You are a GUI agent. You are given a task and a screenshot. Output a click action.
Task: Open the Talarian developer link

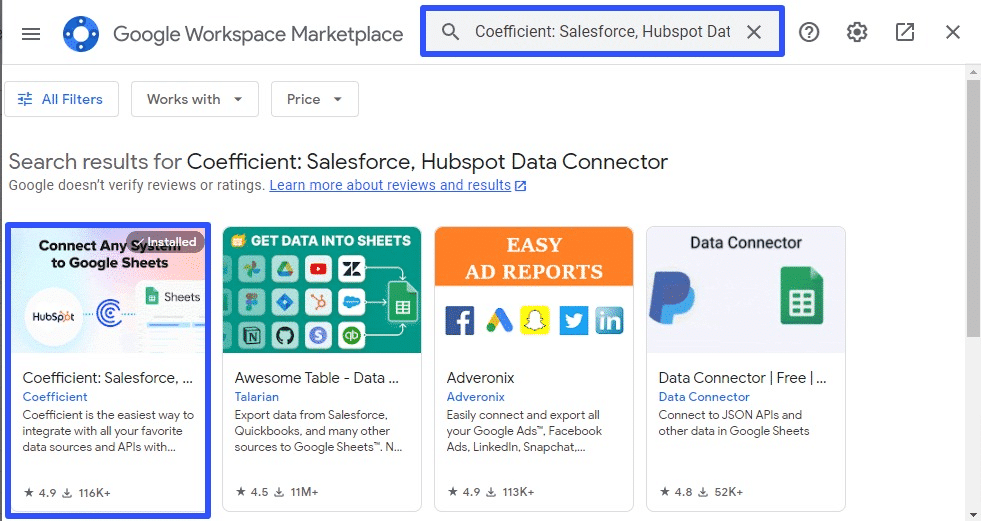257,397
